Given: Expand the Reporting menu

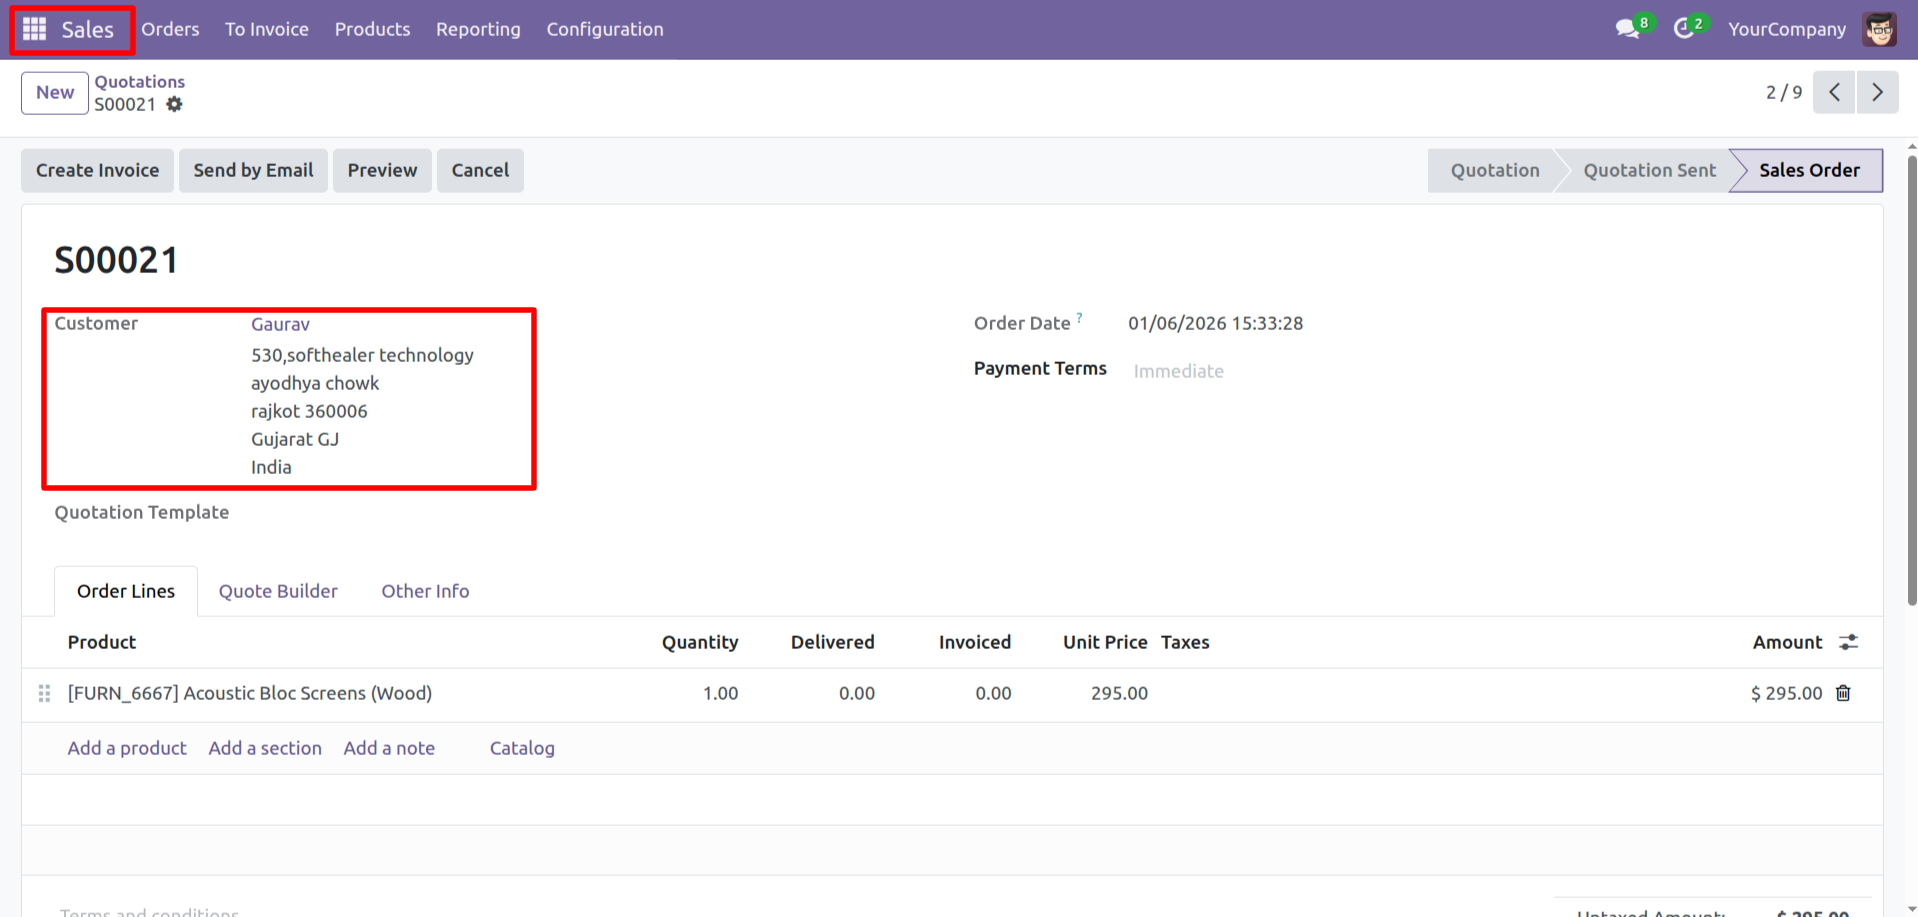Looking at the screenshot, I should pos(478,29).
